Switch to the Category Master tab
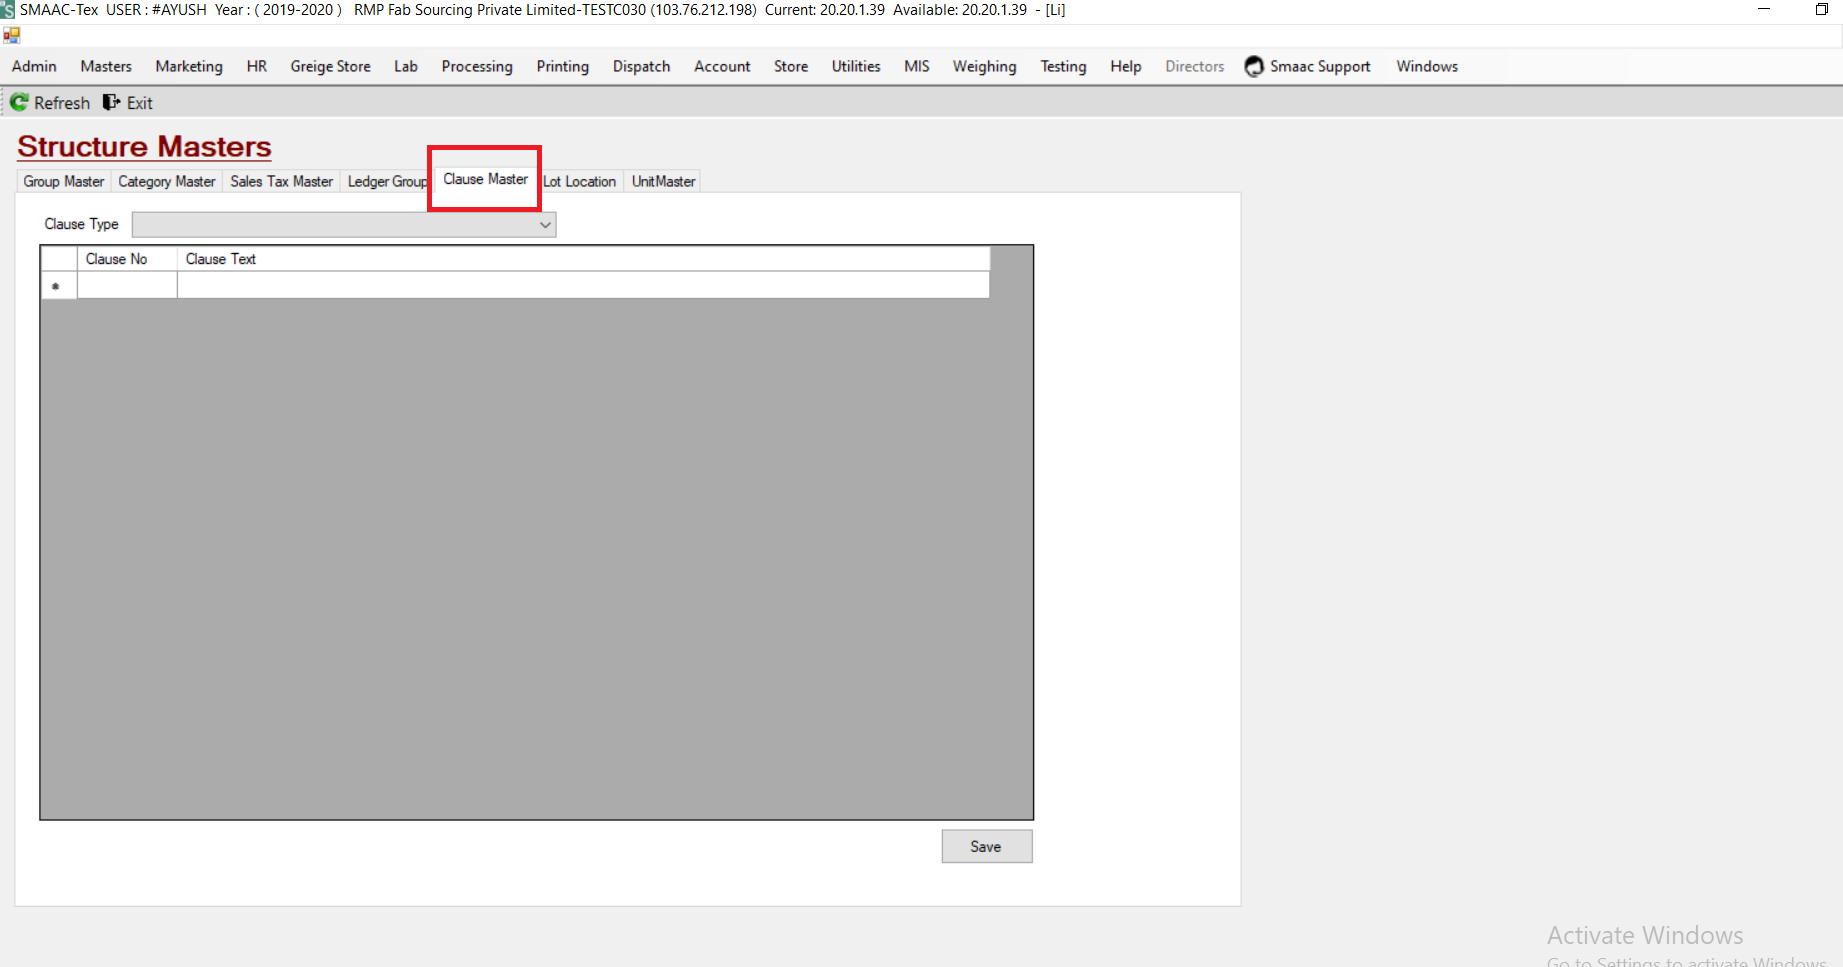 click(166, 181)
